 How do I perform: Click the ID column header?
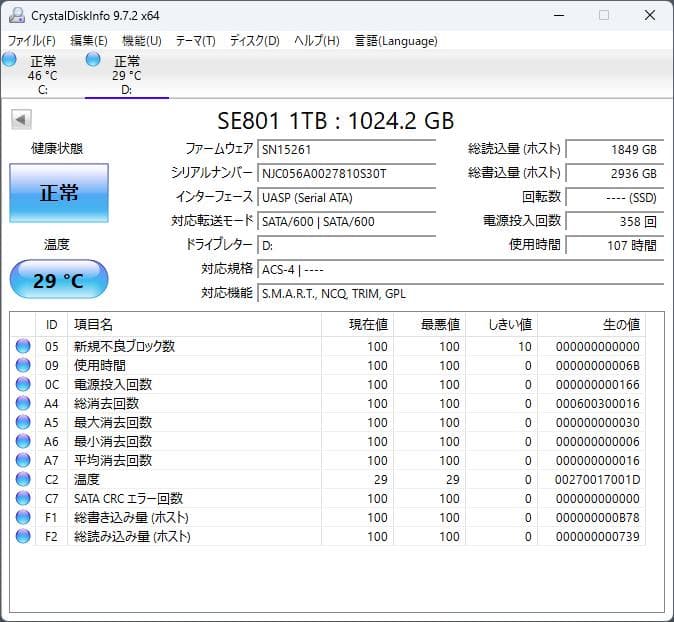tap(51, 324)
